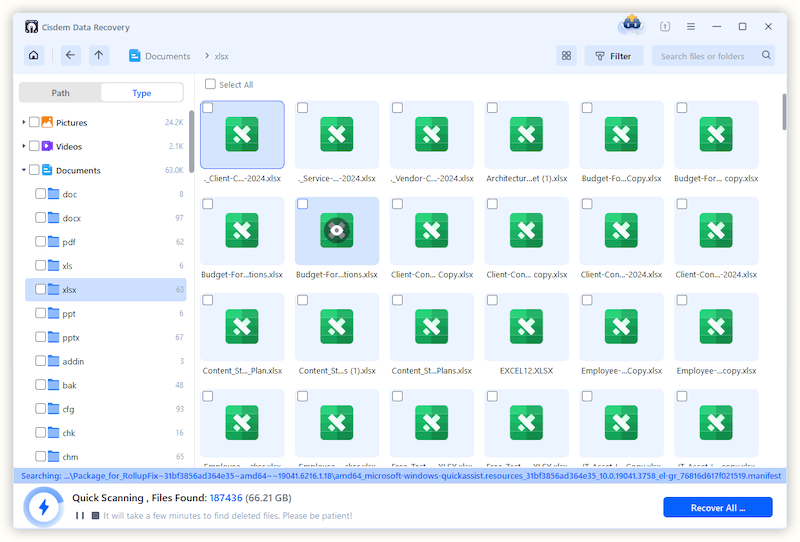Switch to the Path tab
Image resolution: width=800 pixels, height=542 pixels.
(x=60, y=92)
